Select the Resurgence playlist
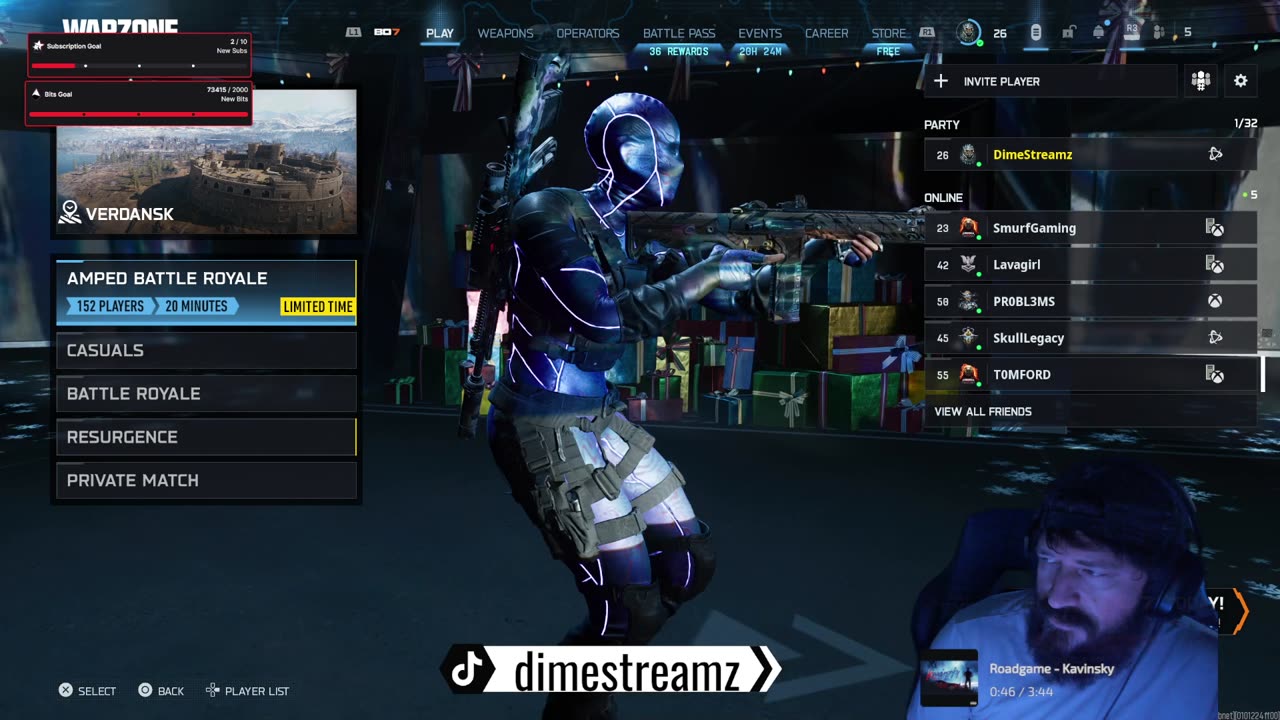Image resolution: width=1280 pixels, height=720 pixels. click(206, 437)
